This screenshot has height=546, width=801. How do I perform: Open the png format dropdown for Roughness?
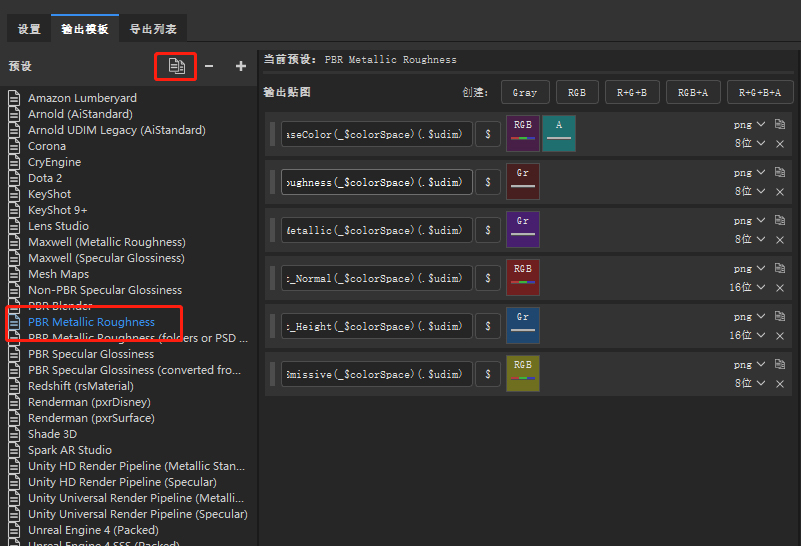pos(749,173)
